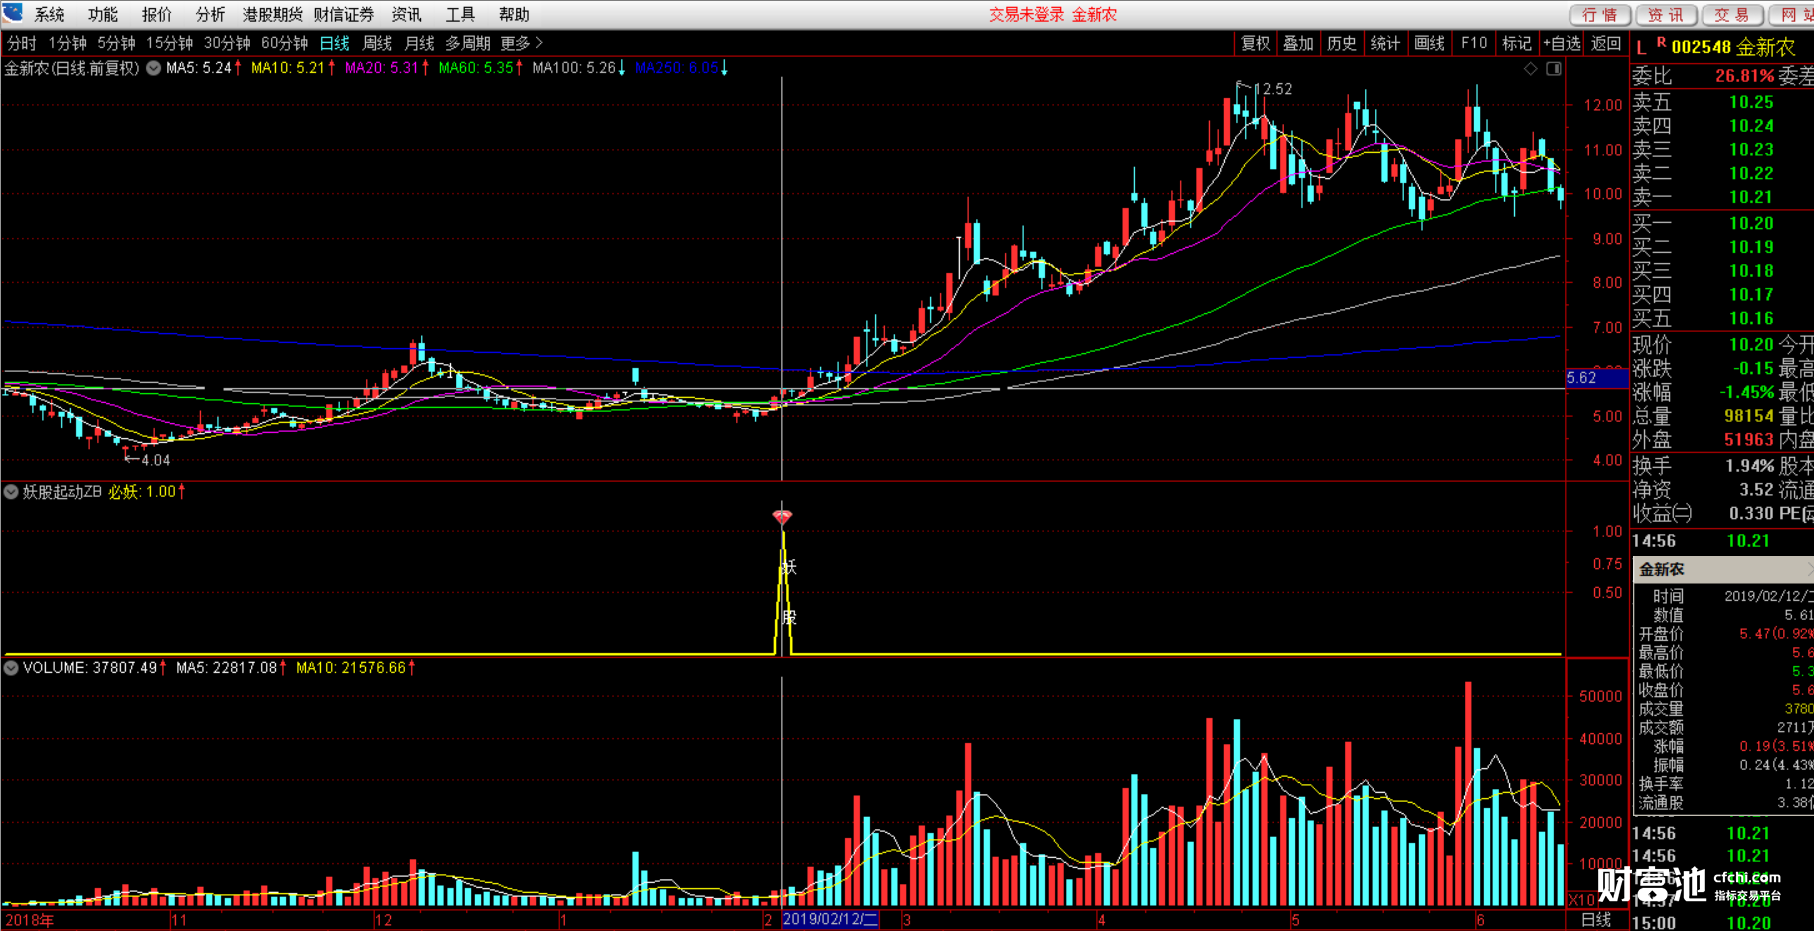
Task: Click the MA60: 5.35 indicator label
Action: 480,68
